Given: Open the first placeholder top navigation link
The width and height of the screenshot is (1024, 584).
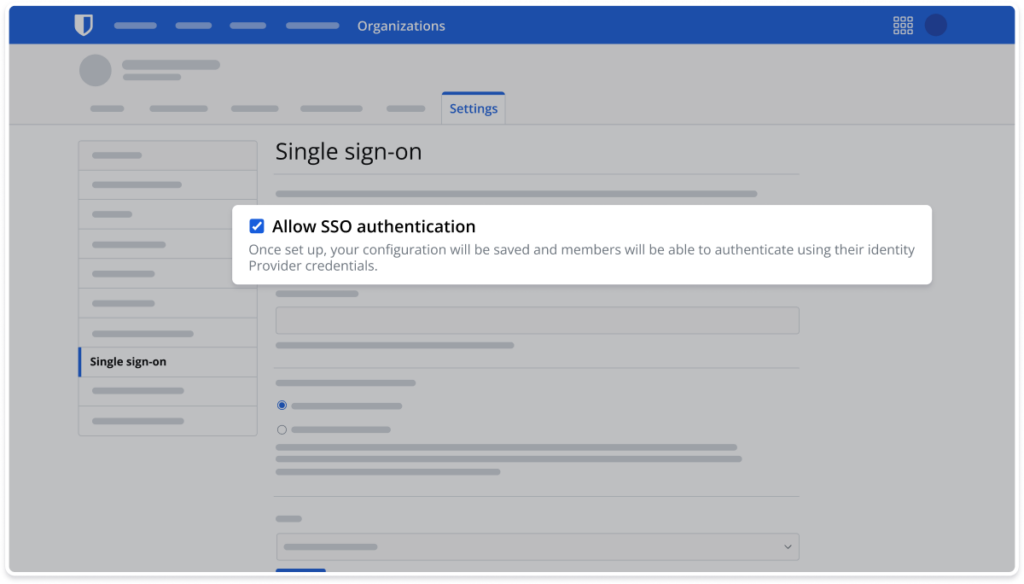Looking at the screenshot, I should click(135, 26).
